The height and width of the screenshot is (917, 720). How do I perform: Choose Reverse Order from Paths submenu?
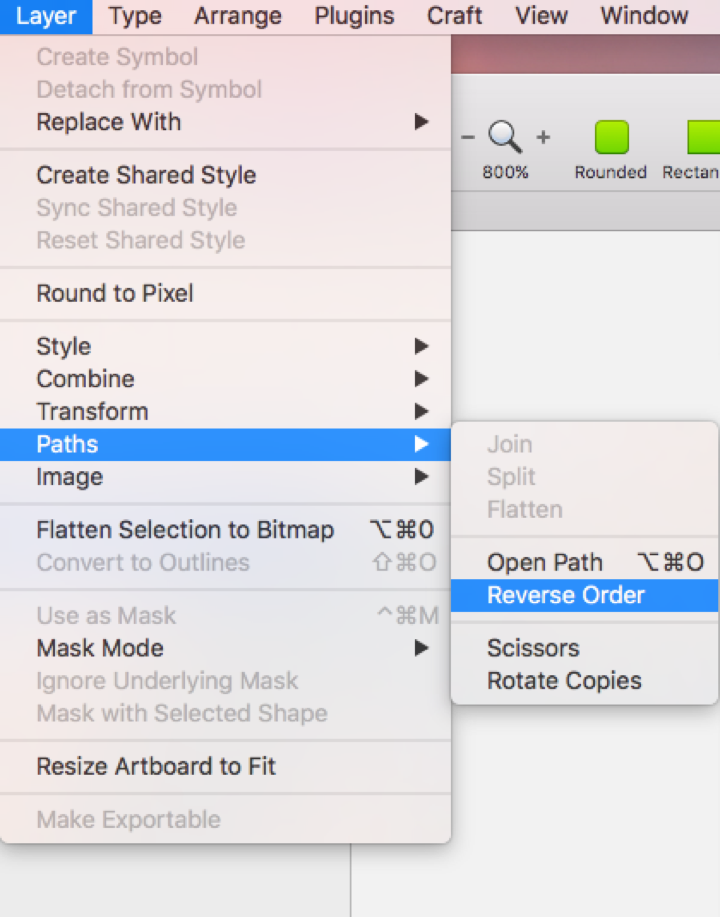point(566,596)
